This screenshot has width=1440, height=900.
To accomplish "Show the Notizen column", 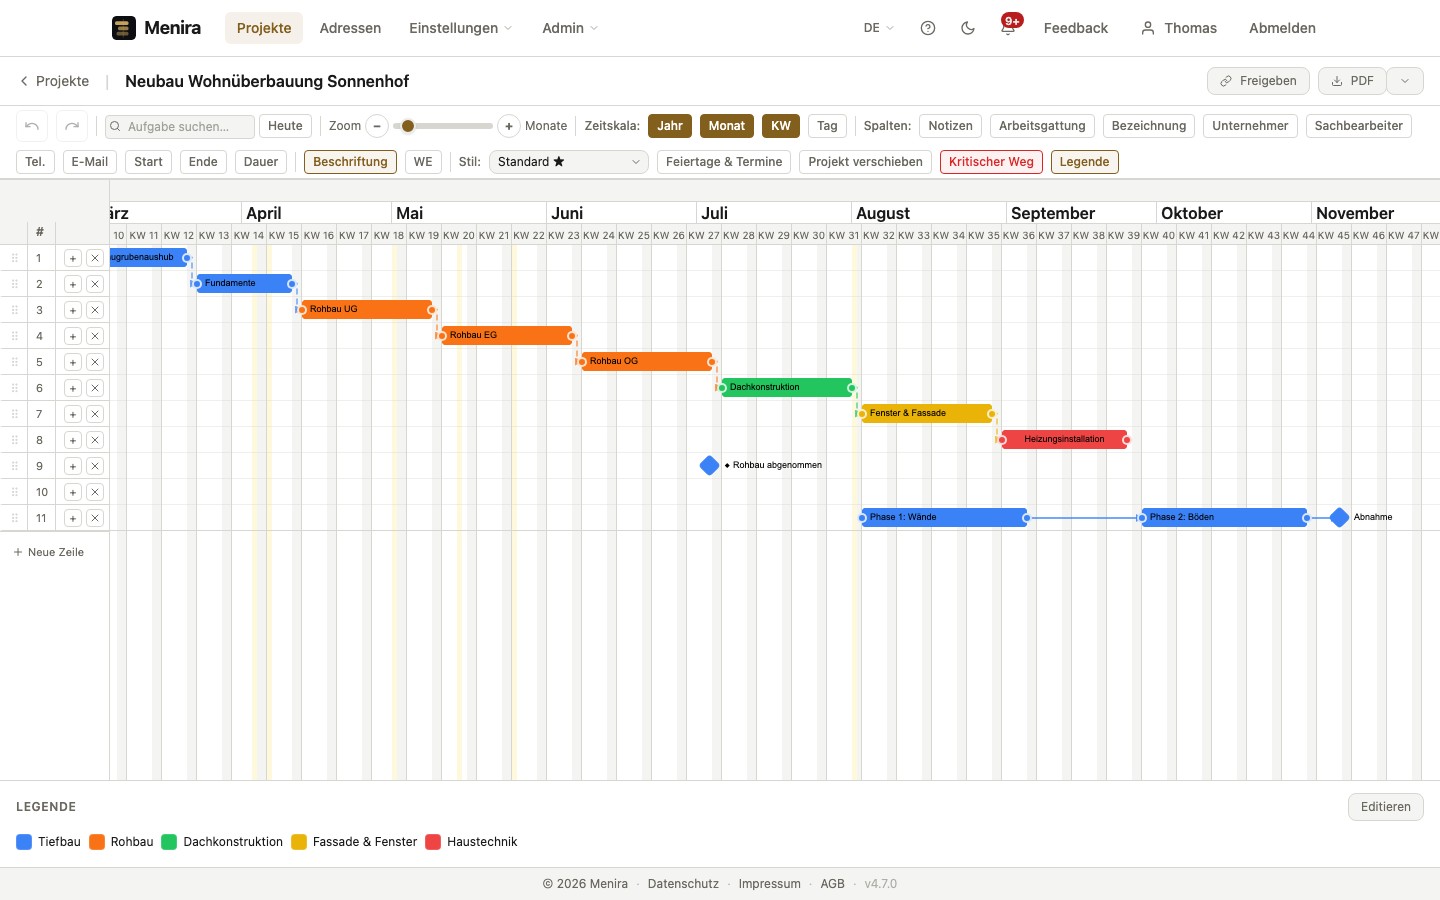I will pos(950,126).
